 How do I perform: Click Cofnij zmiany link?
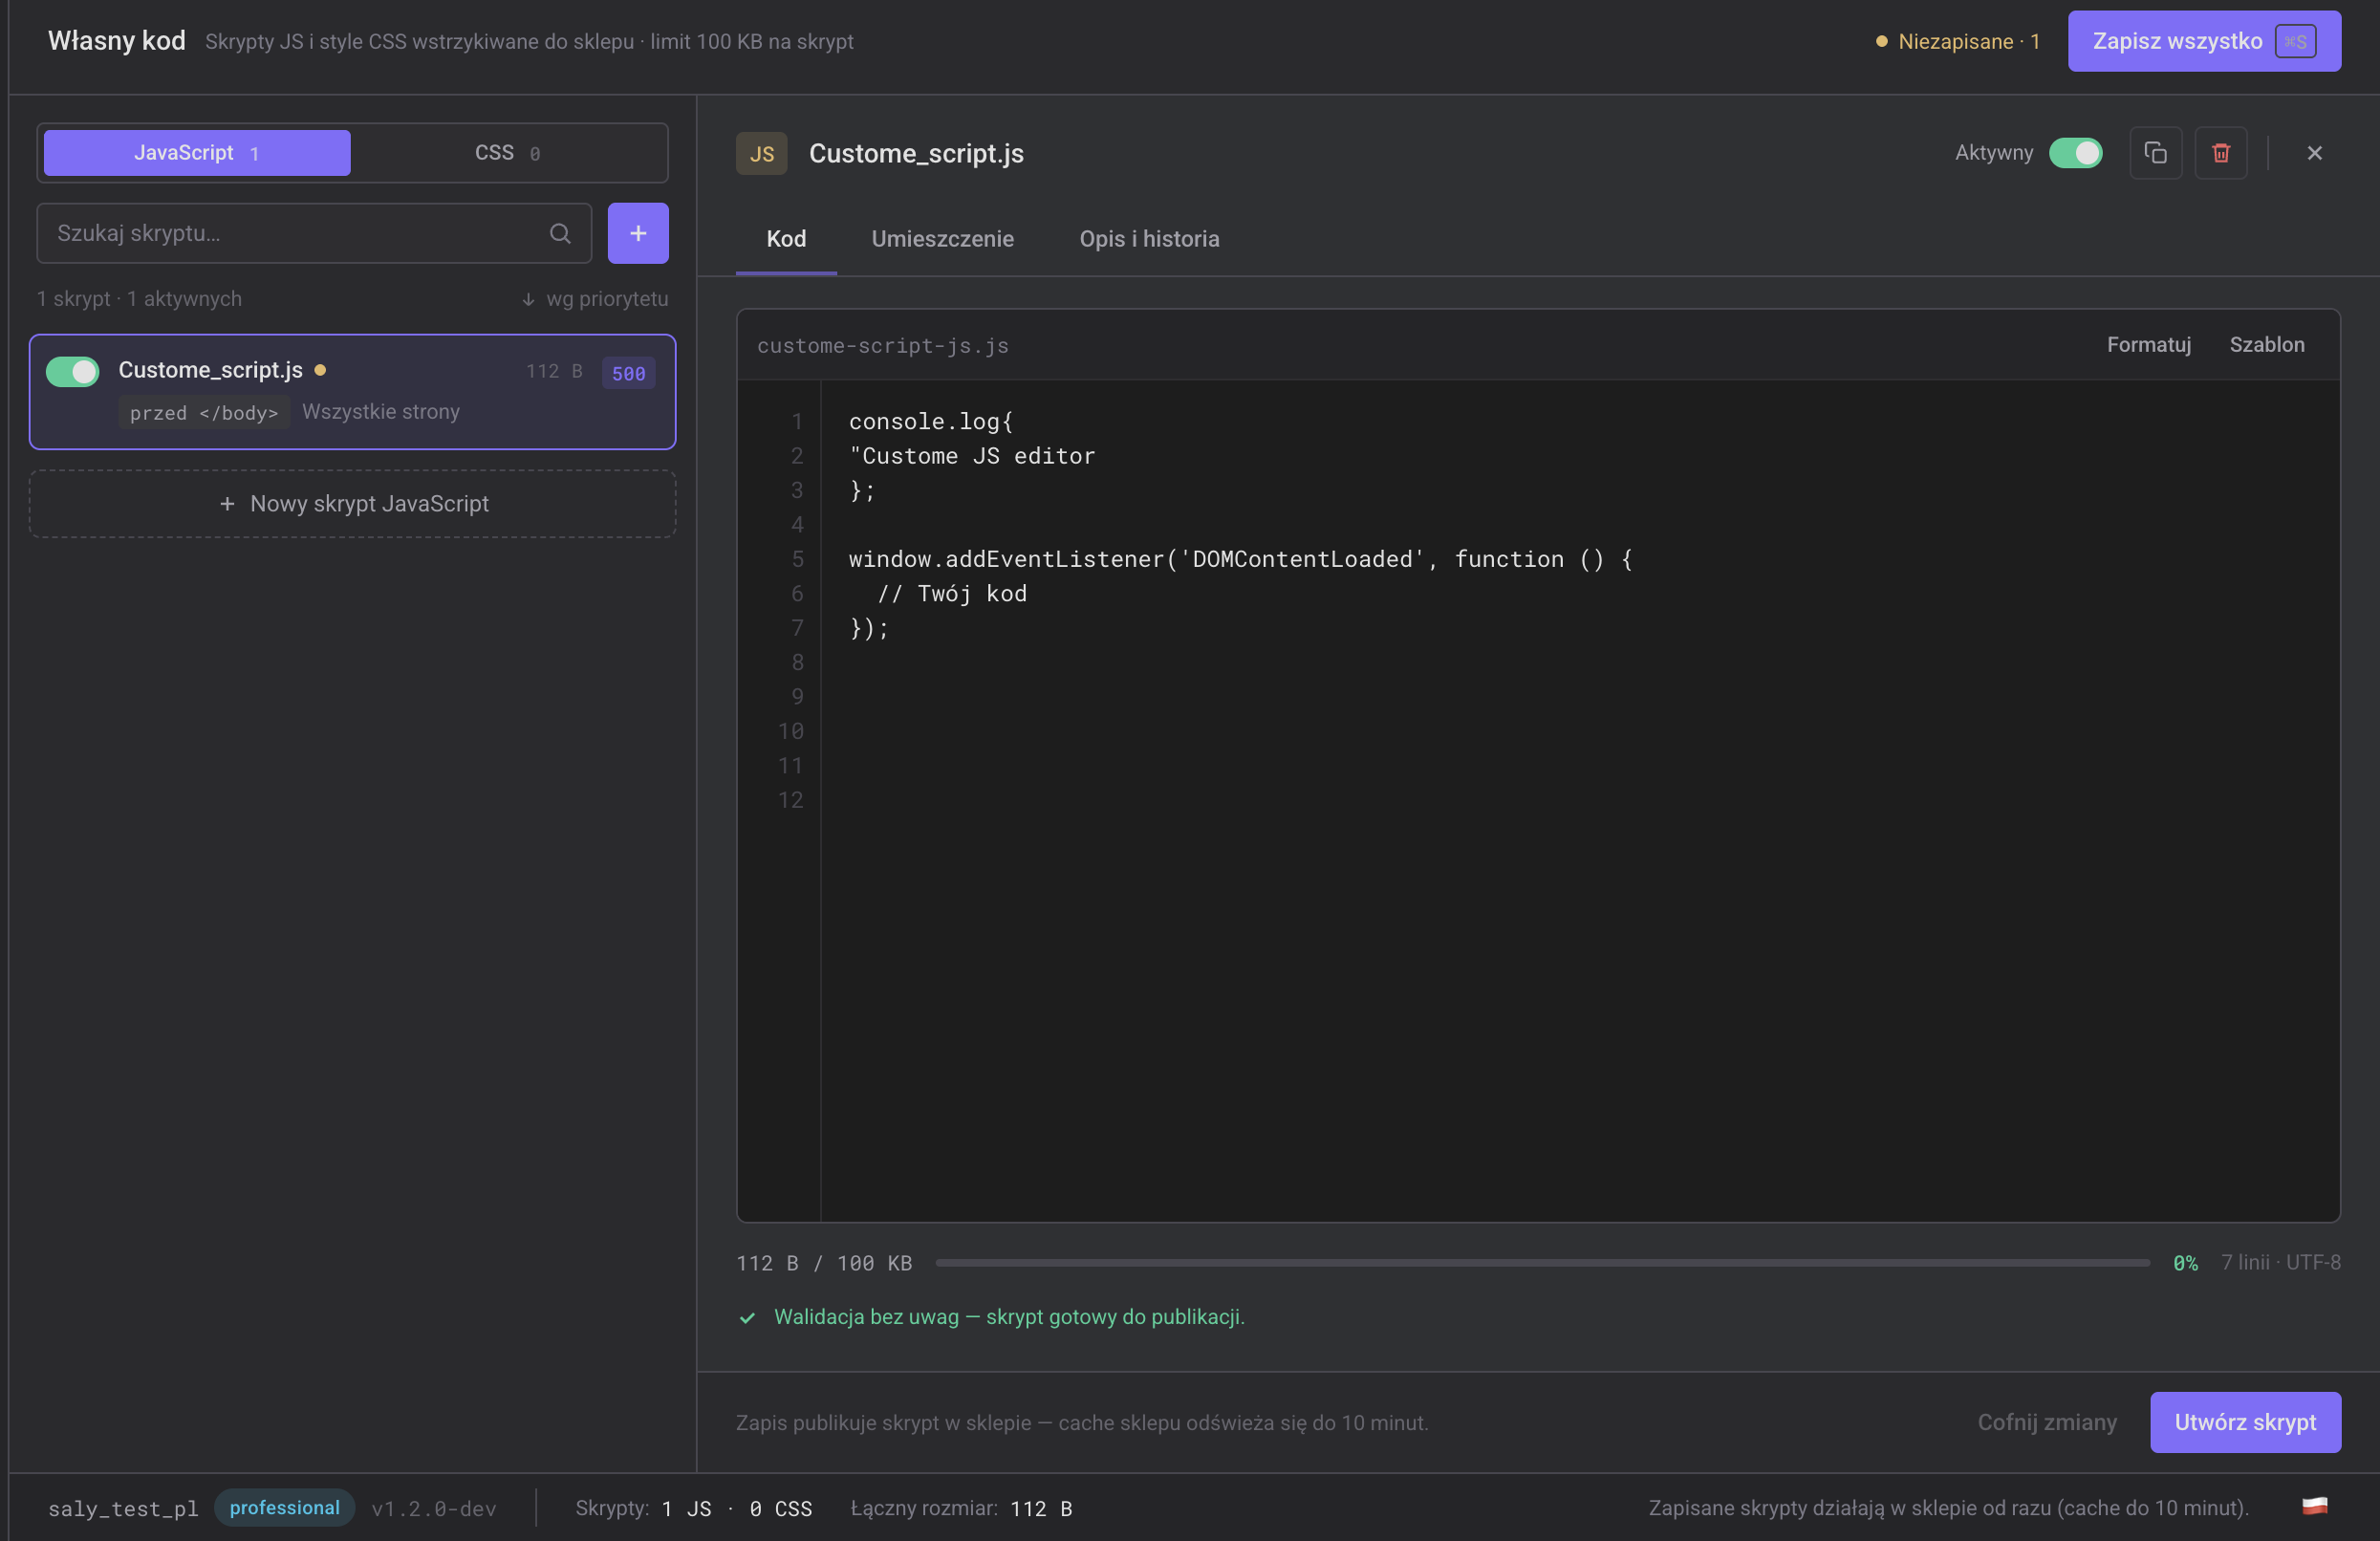click(x=2046, y=1422)
